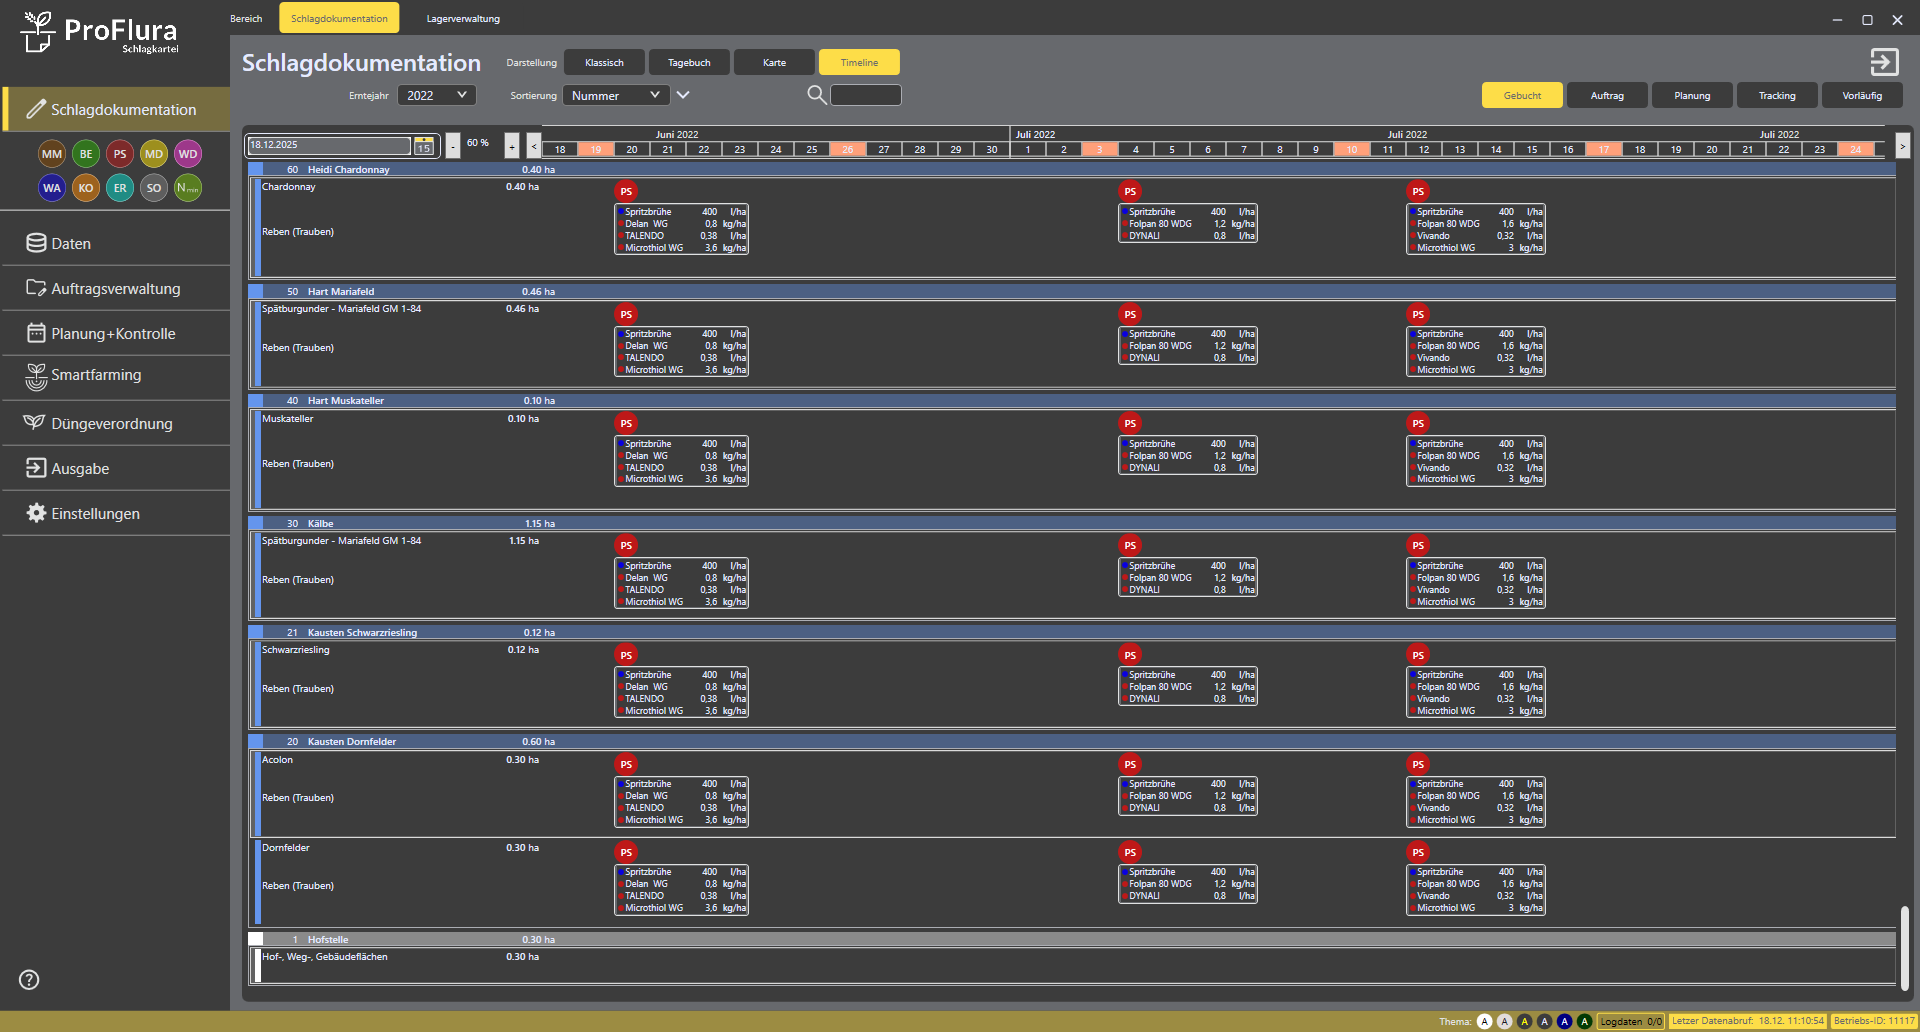1920x1032 pixels.
Task: Enable the Gebucht status filter
Action: click(x=1522, y=96)
